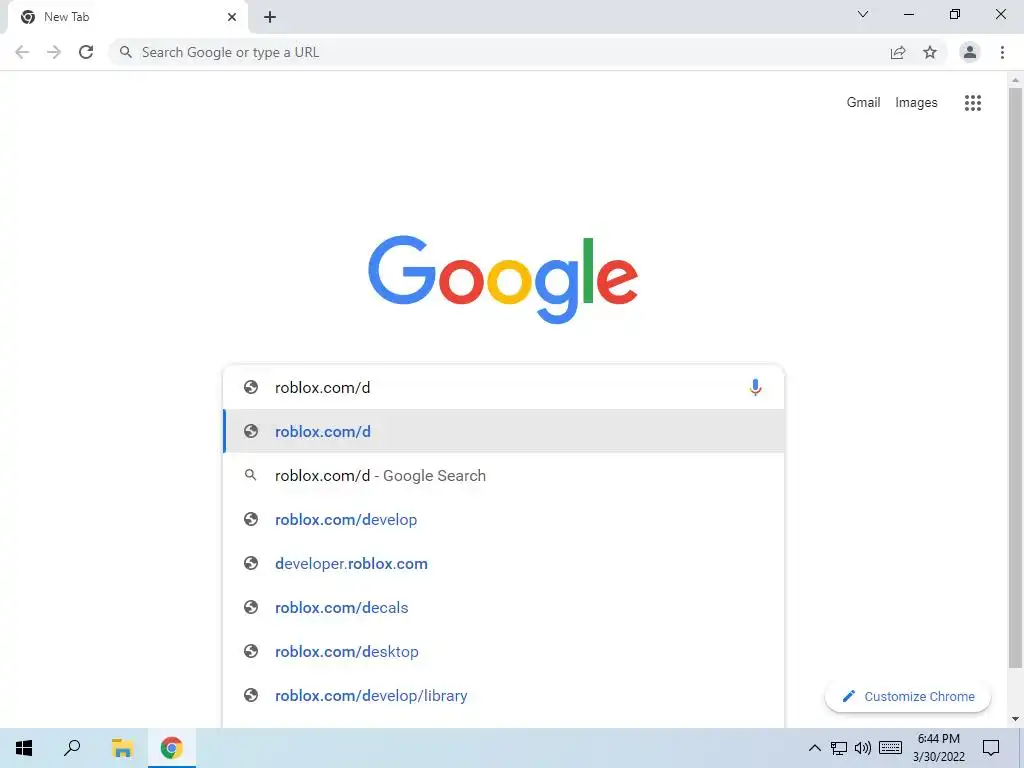
Task: Choose the roblox.com/develop suggestion
Action: tap(503, 519)
